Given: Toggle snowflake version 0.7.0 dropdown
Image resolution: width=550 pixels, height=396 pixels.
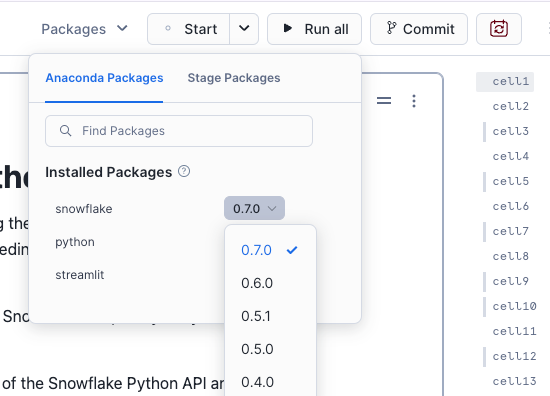Looking at the screenshot, I should (x=254, y=208).
